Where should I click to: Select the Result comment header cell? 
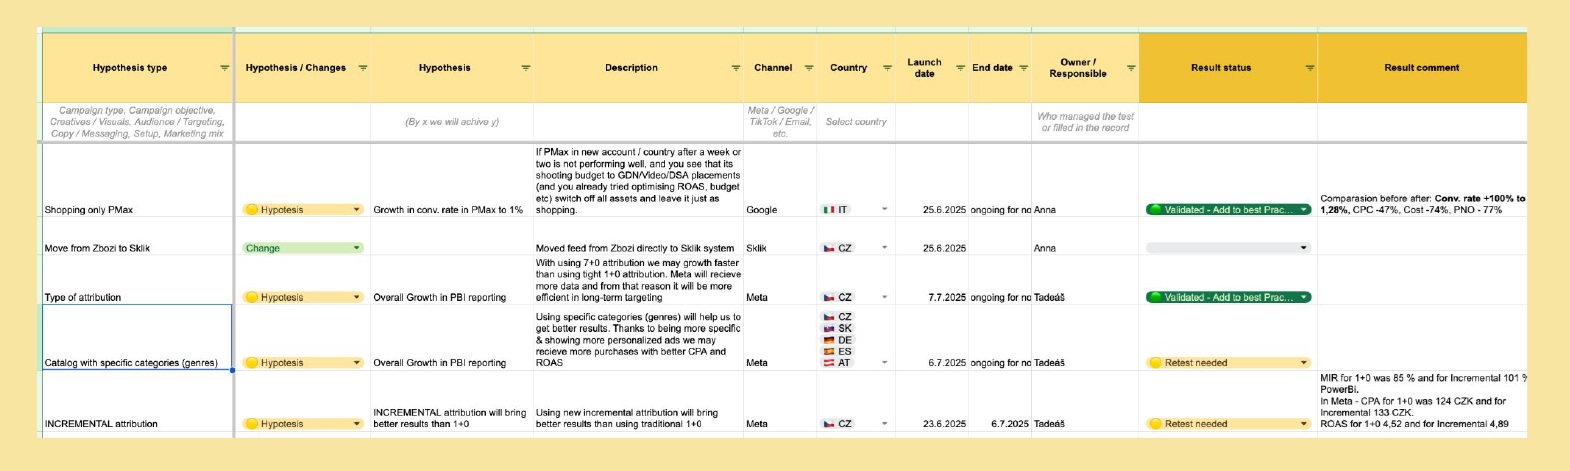pos(1421,68)
